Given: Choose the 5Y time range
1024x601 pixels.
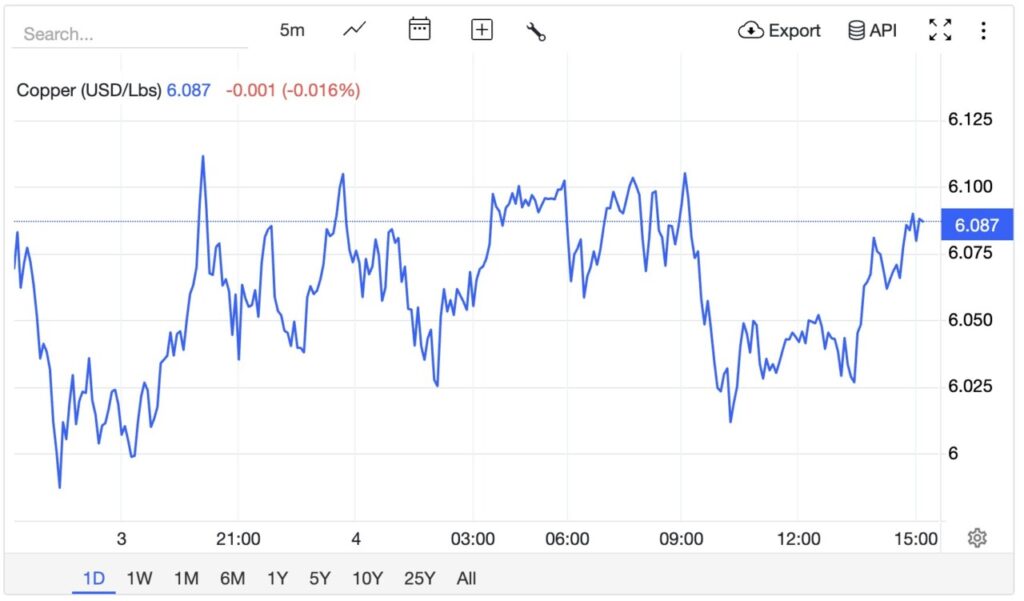Looking at the screenshot, I should tap(320, 578).
